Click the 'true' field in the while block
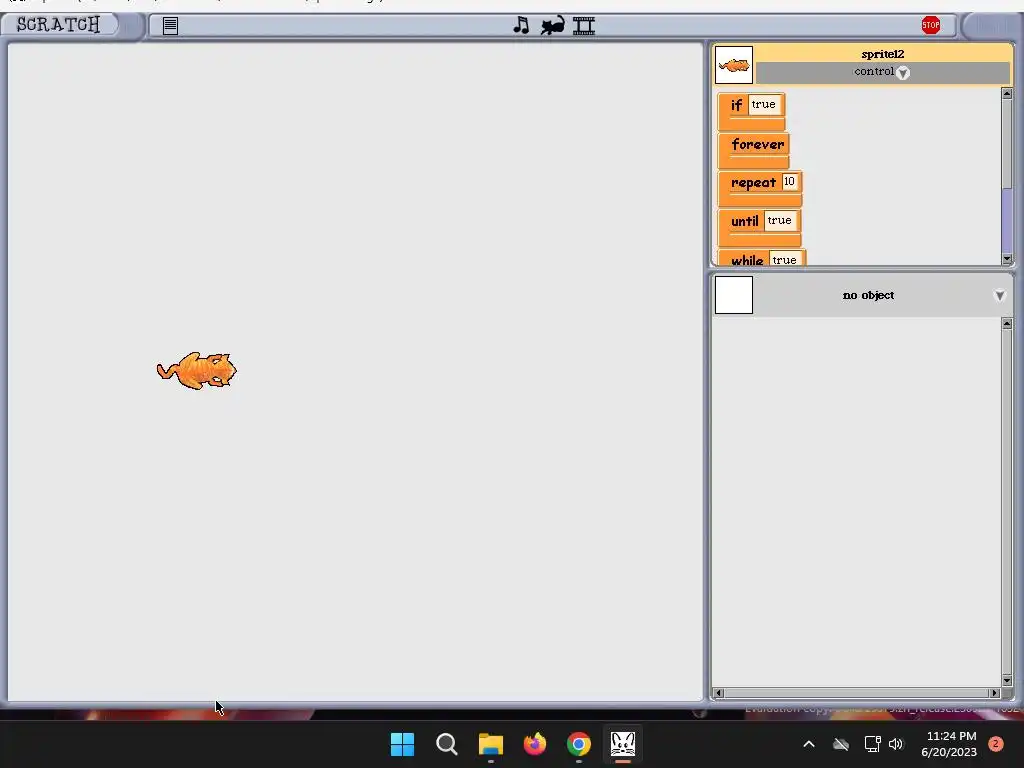 pos(784,259)
